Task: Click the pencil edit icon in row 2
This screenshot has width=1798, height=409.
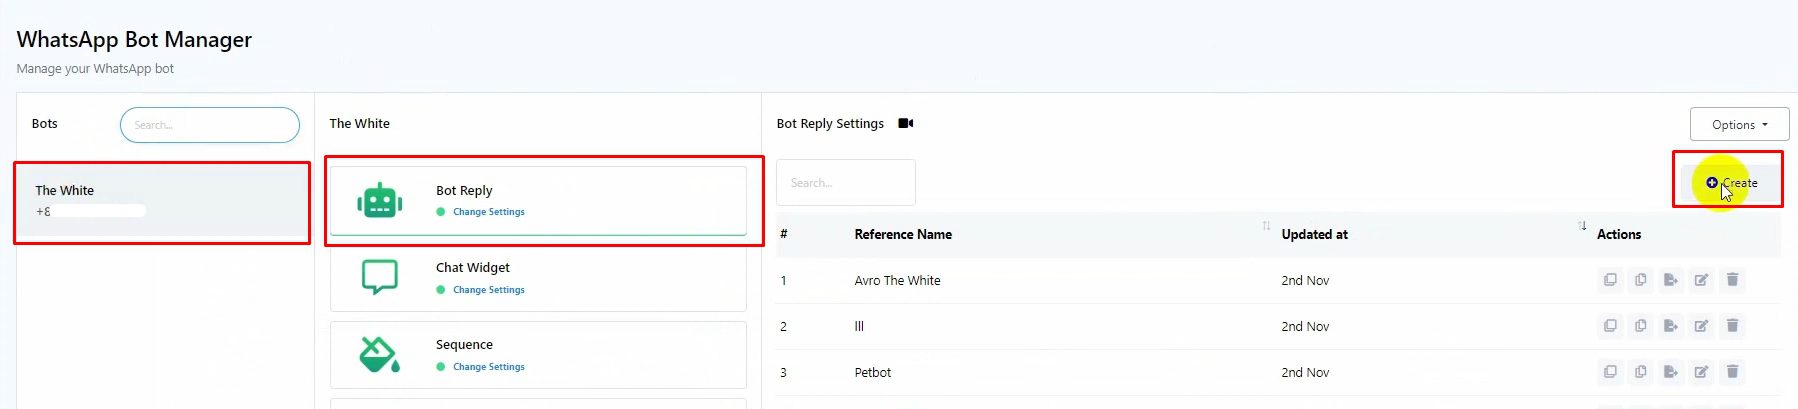Action: click(x=1701, y=326)
